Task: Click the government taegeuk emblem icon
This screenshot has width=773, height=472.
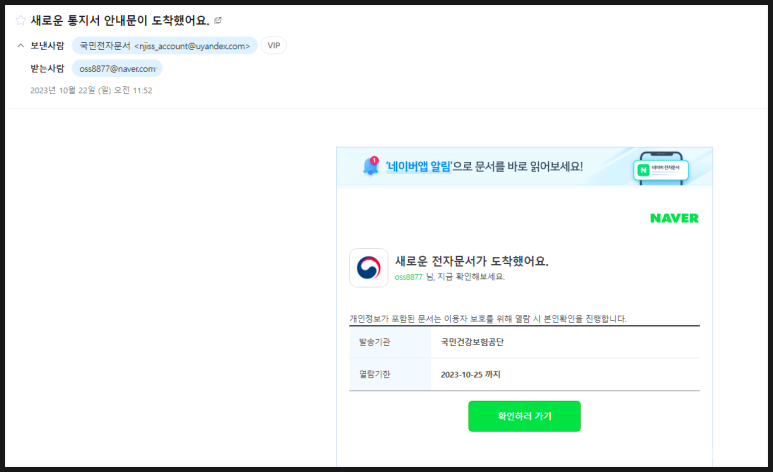Action: point(369,268)
